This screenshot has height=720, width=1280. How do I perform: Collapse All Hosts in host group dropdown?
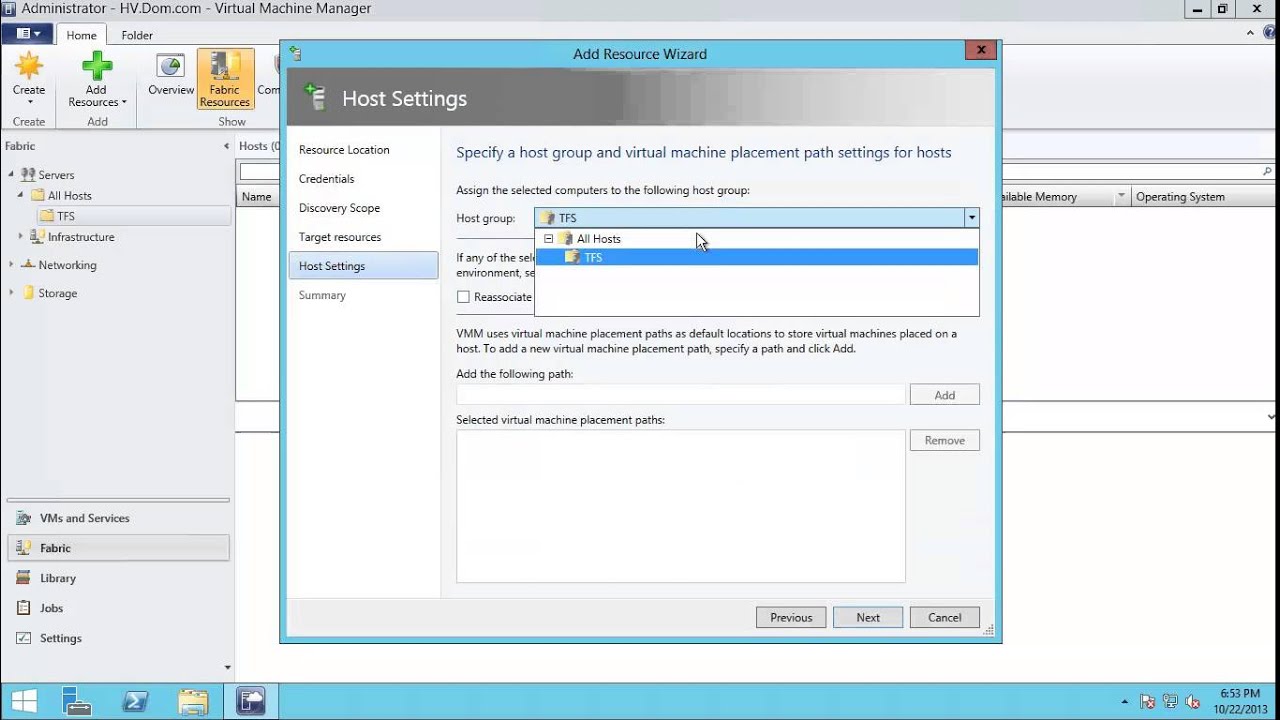click(548, 239)
